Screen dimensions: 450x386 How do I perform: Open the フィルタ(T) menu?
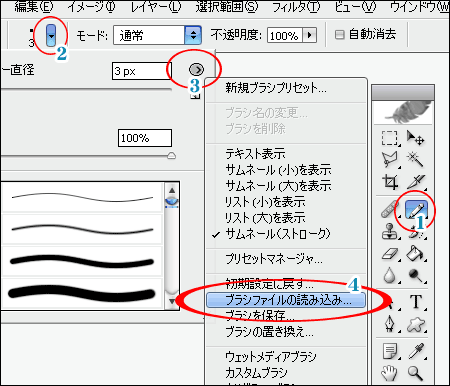coord(296,7)
